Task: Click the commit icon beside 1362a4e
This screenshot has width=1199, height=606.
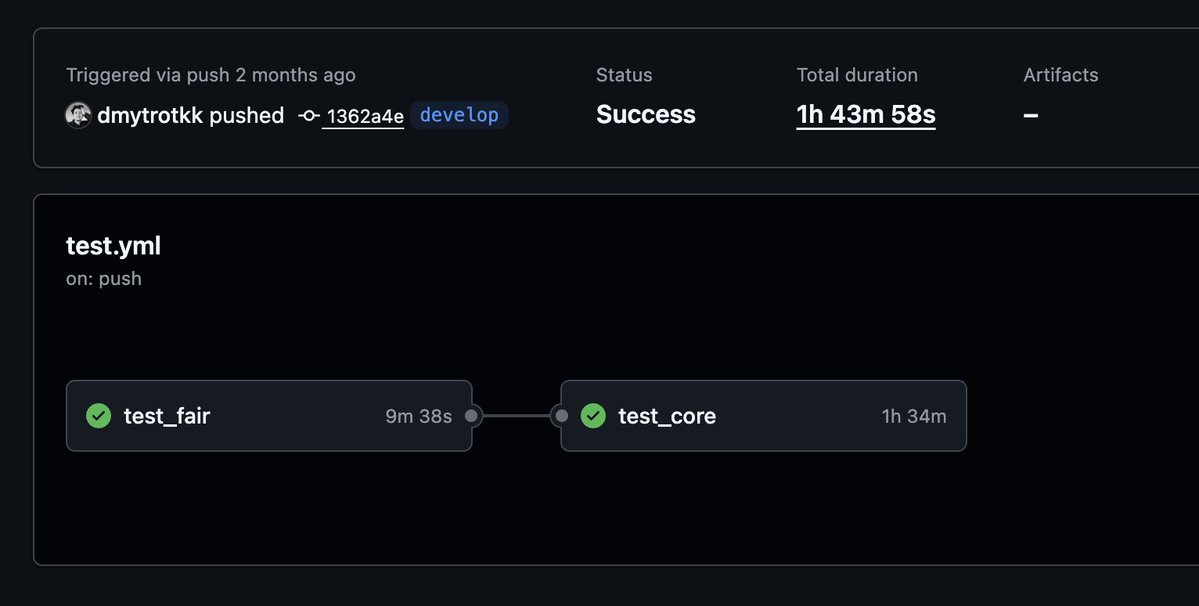Action: (x=309, y=116)
